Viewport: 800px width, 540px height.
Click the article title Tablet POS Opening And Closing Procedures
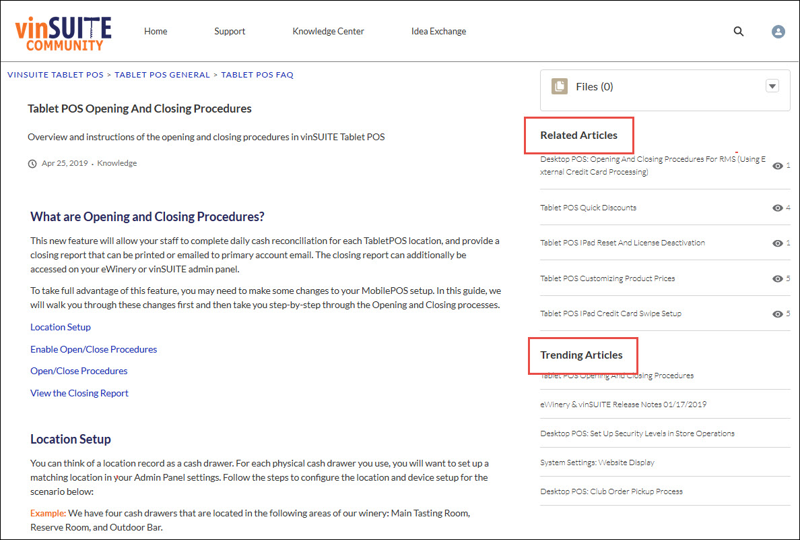pos(139,109)
